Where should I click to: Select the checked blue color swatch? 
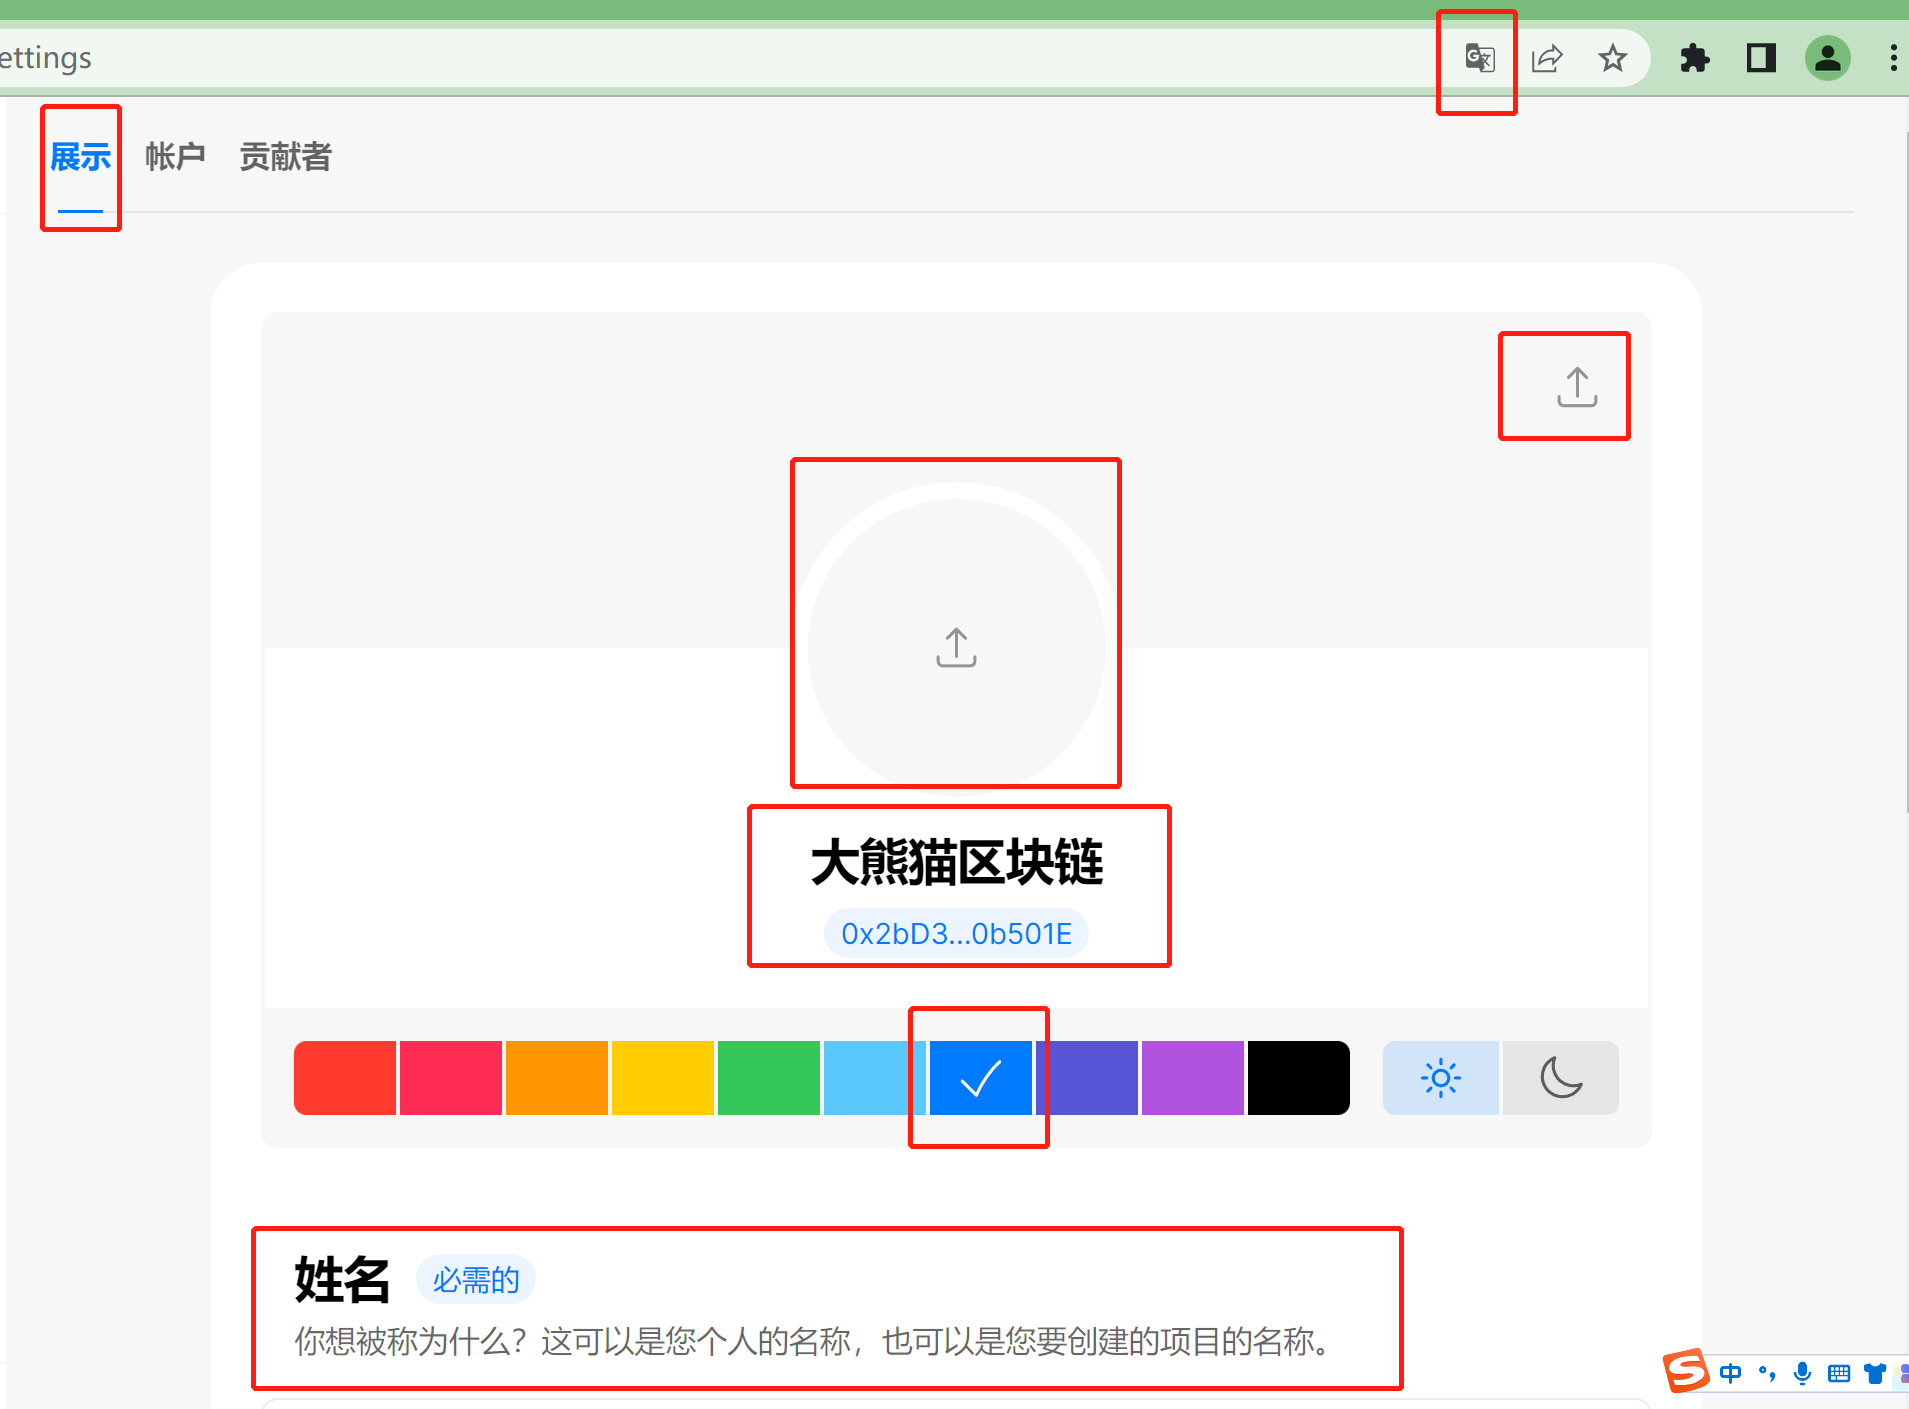tap(980, 1078)
